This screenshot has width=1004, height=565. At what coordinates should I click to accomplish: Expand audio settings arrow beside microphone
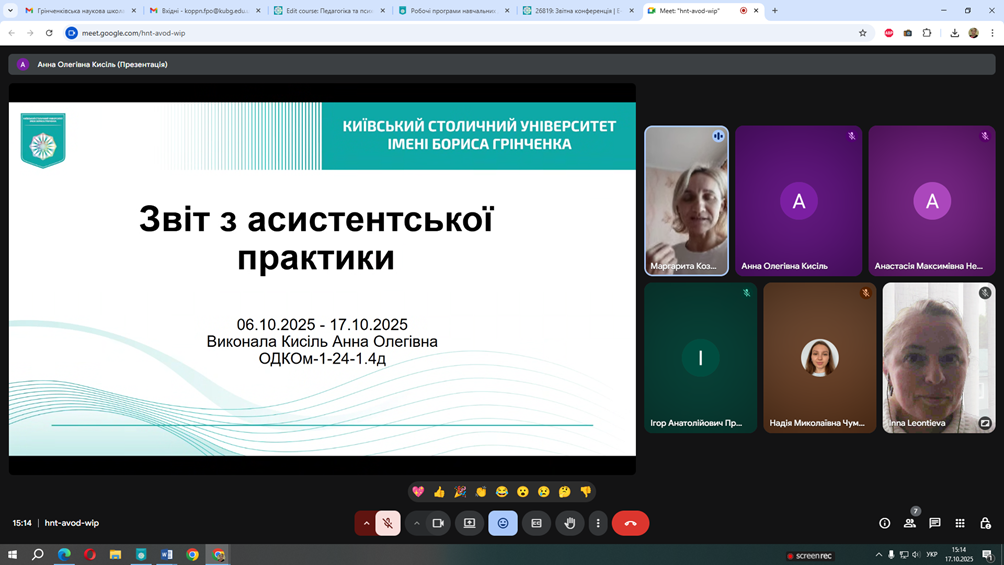coord(366,523)
